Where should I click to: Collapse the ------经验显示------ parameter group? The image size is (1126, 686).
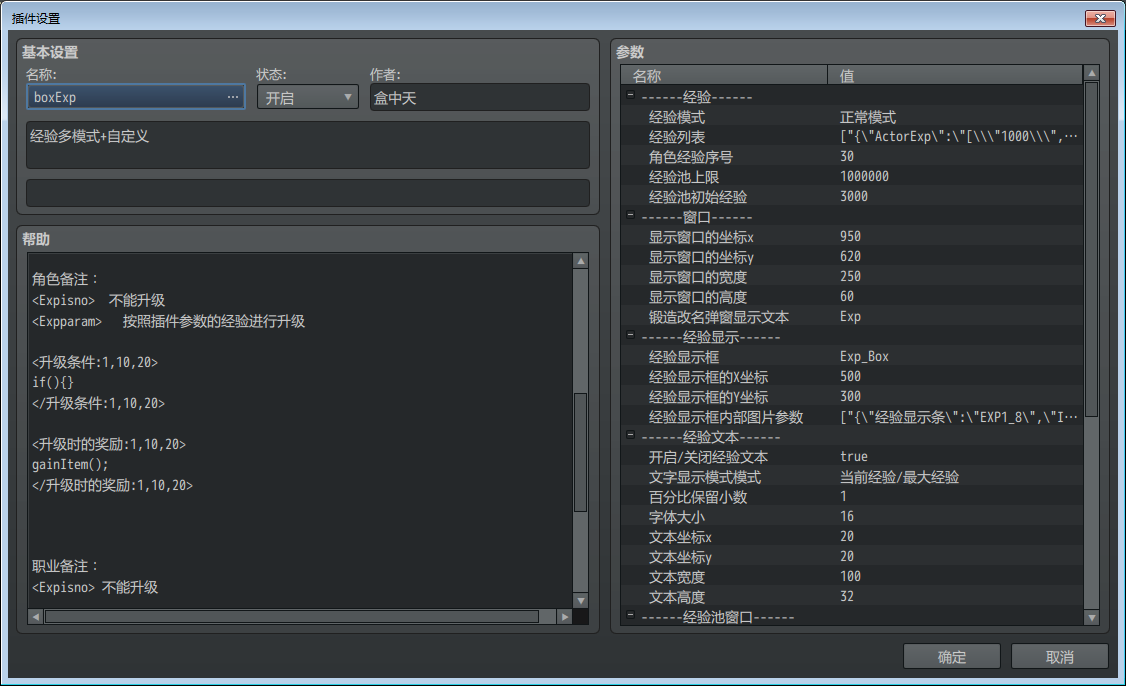(631, 335)
